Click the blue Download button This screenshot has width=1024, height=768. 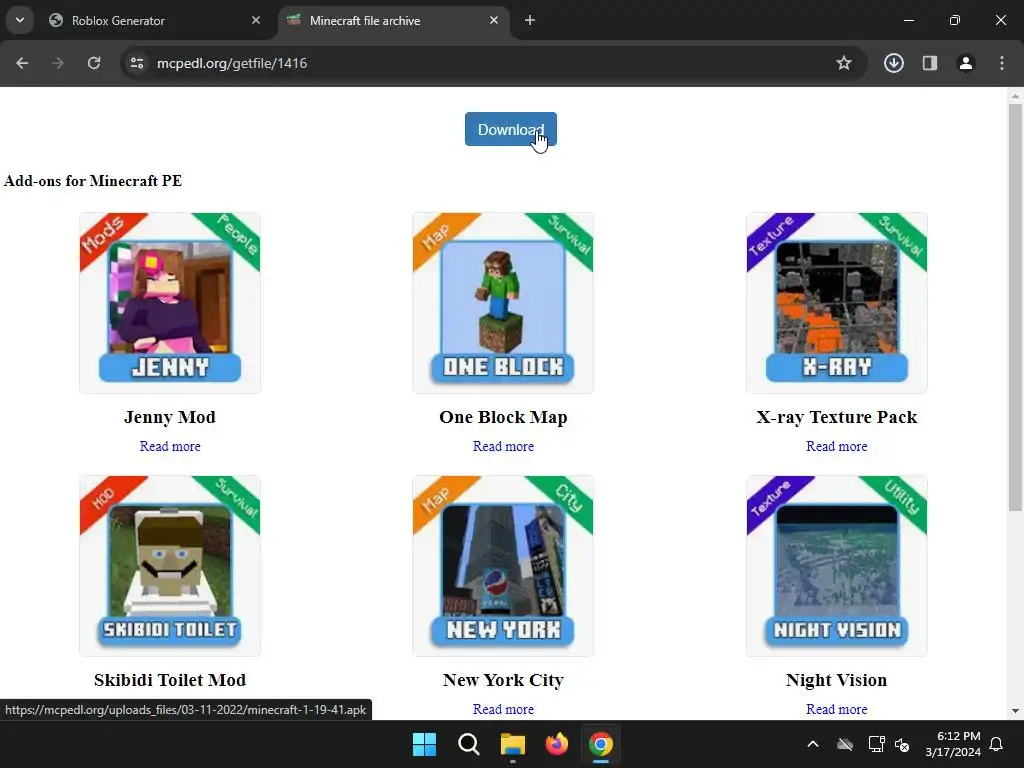511,129
